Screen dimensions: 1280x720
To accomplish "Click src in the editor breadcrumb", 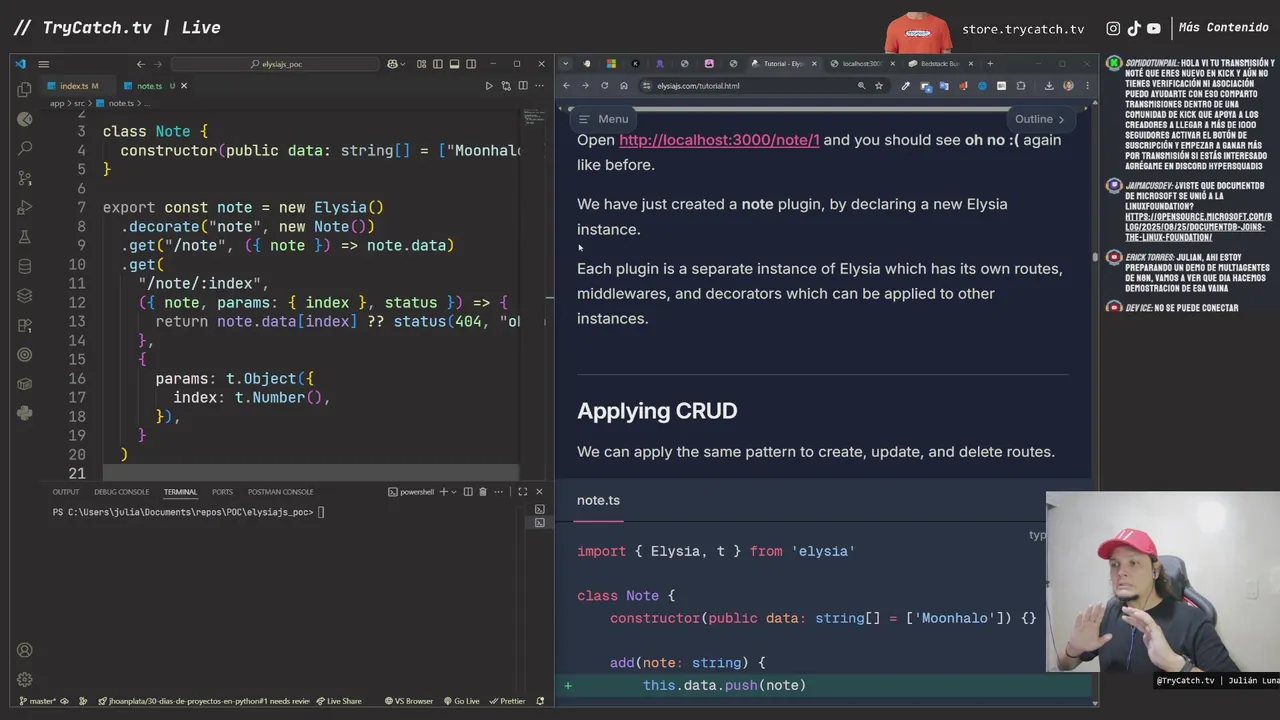I will [78, 103].
